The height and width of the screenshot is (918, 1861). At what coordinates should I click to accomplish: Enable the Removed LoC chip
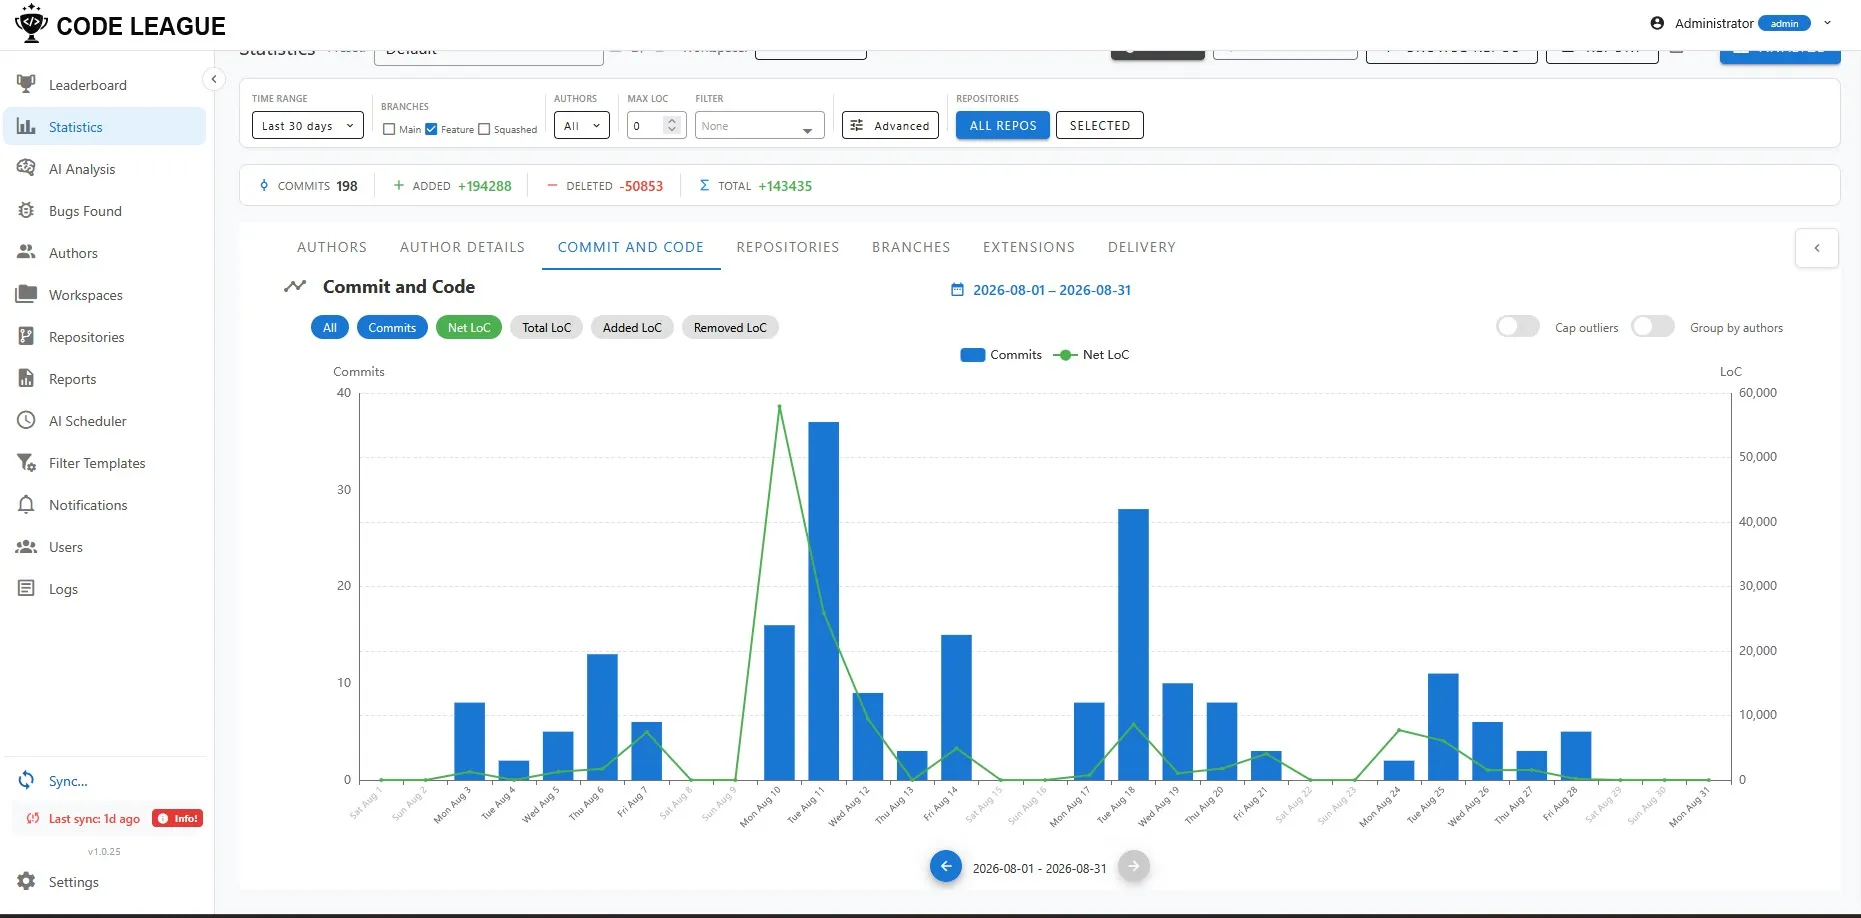tap(730, 327)
